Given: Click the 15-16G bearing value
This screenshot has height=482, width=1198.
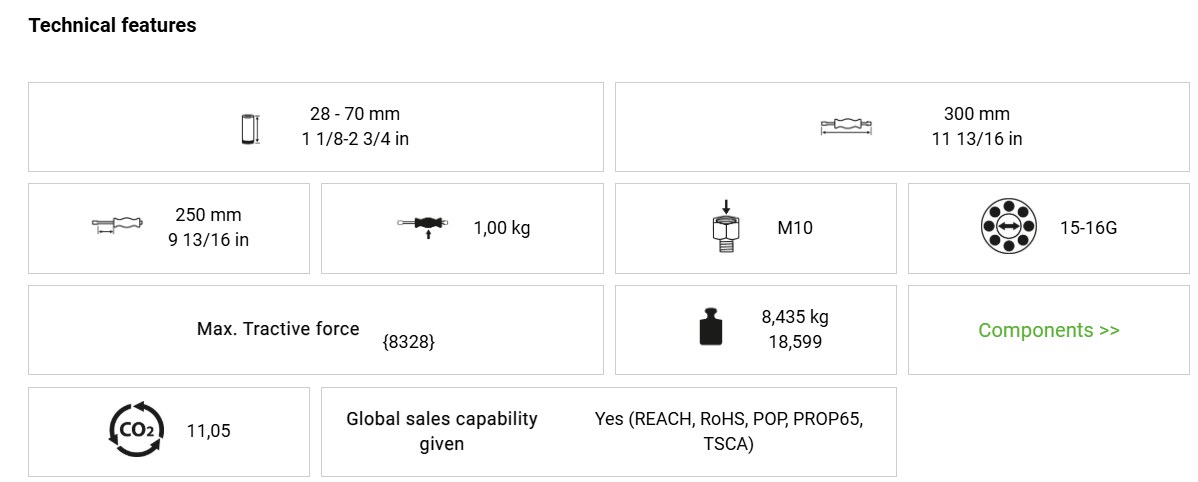Looking at the screenshot, I should pos(1088,228).
